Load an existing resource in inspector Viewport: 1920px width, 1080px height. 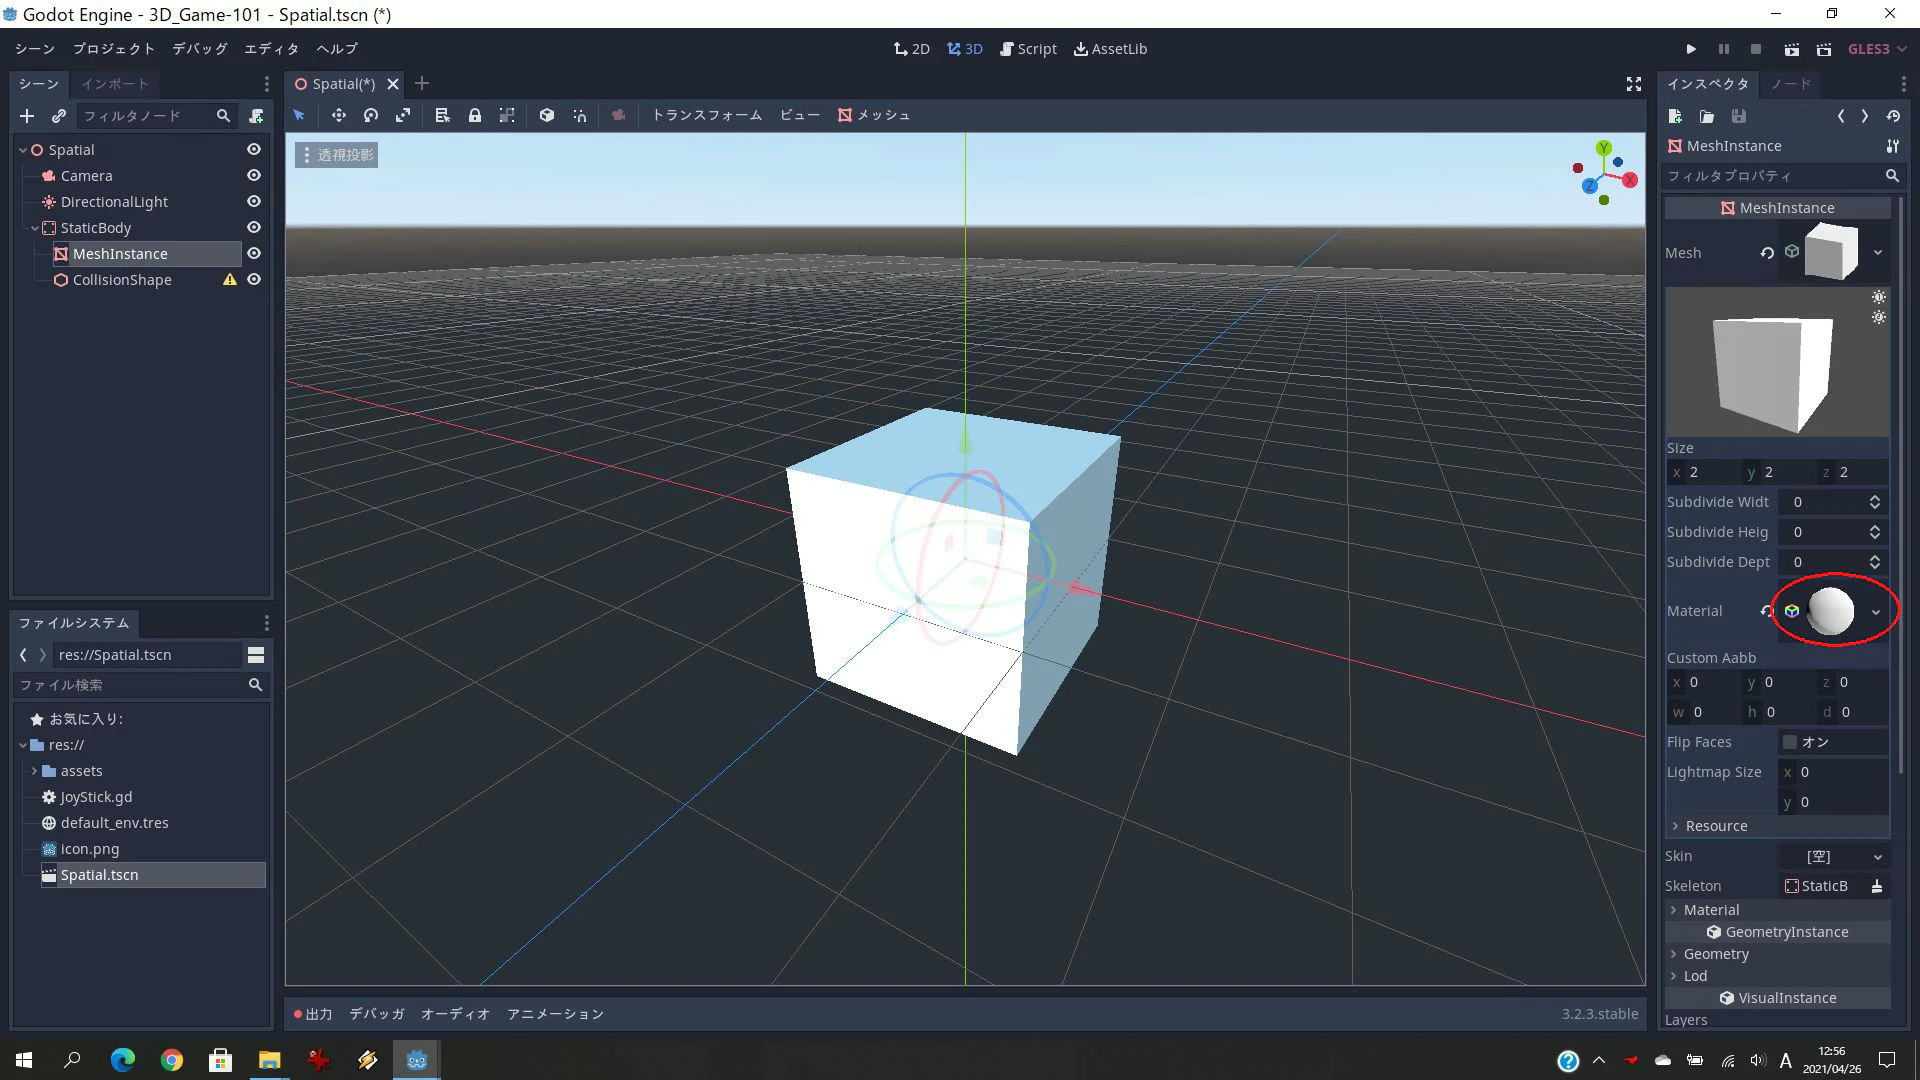[x=1707, y=116]
